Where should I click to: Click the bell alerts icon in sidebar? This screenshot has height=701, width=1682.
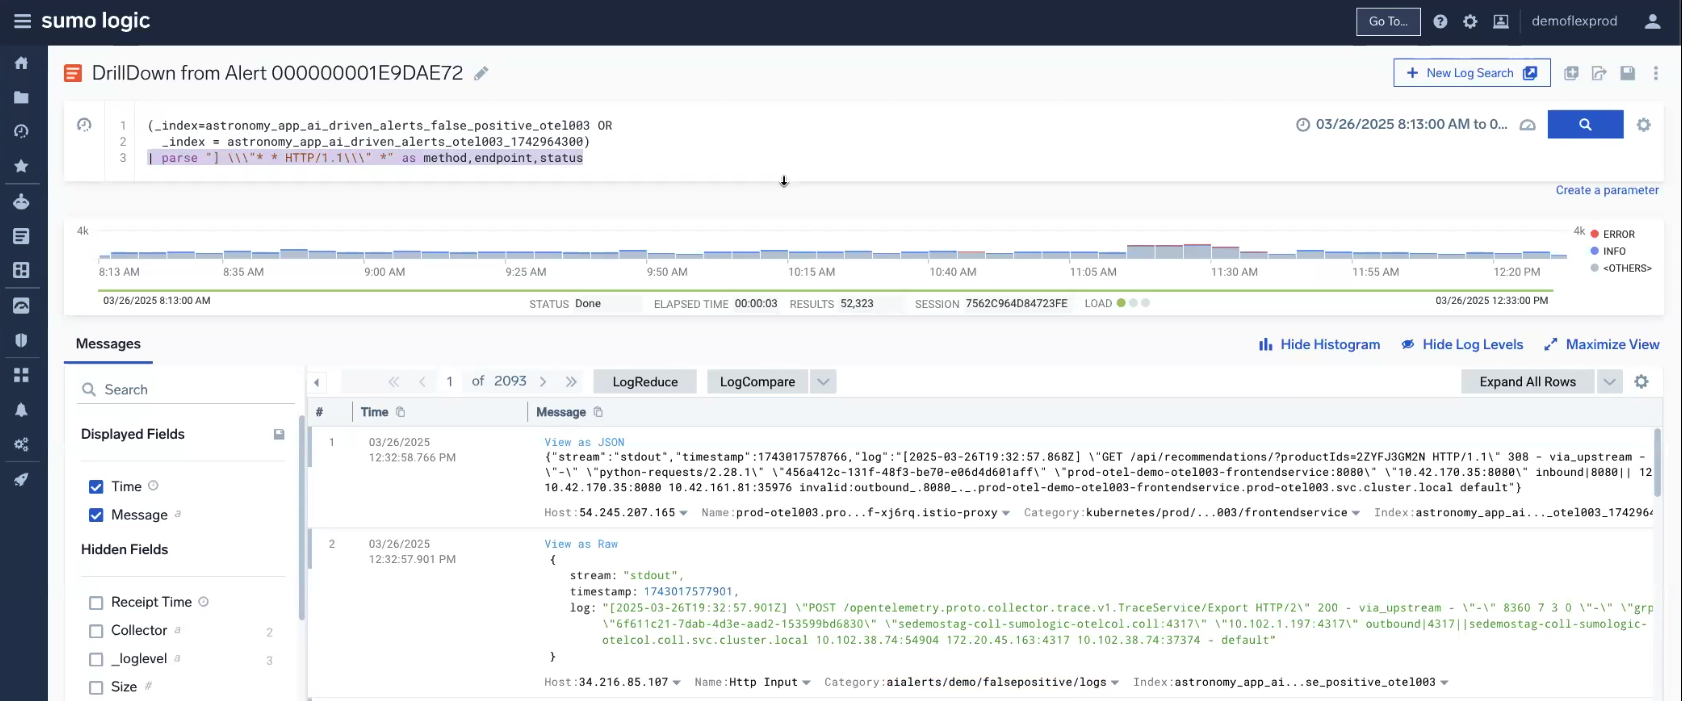[21, 410]
